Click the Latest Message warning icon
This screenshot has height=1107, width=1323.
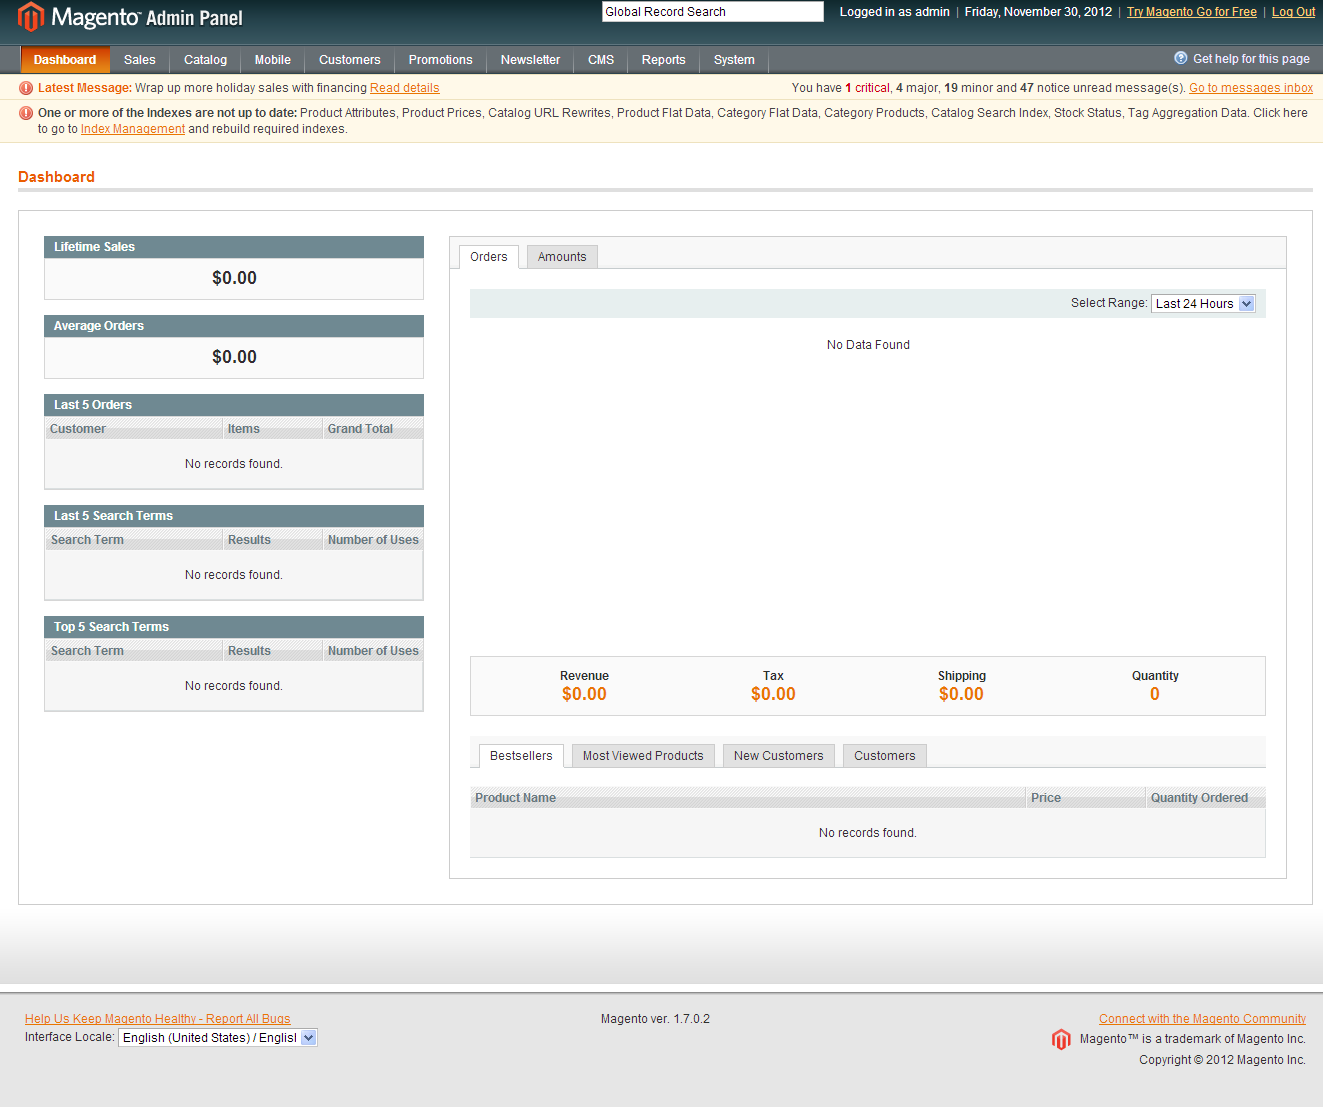coord(26,88)
